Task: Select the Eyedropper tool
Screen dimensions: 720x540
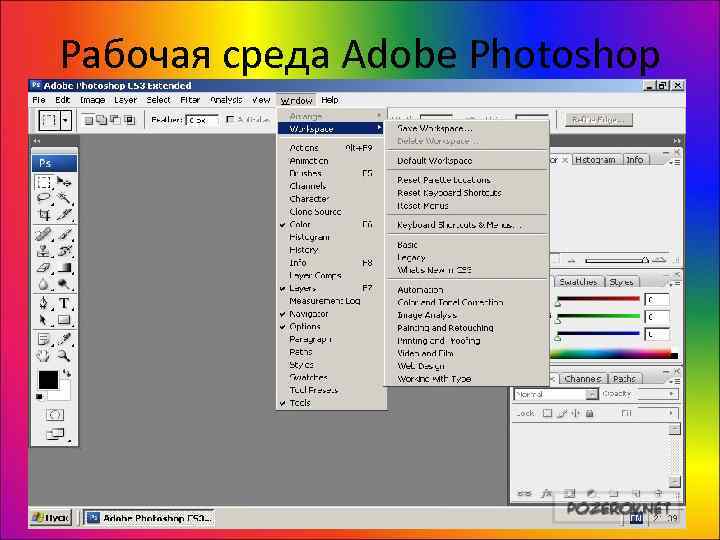Action: point(64,339)
